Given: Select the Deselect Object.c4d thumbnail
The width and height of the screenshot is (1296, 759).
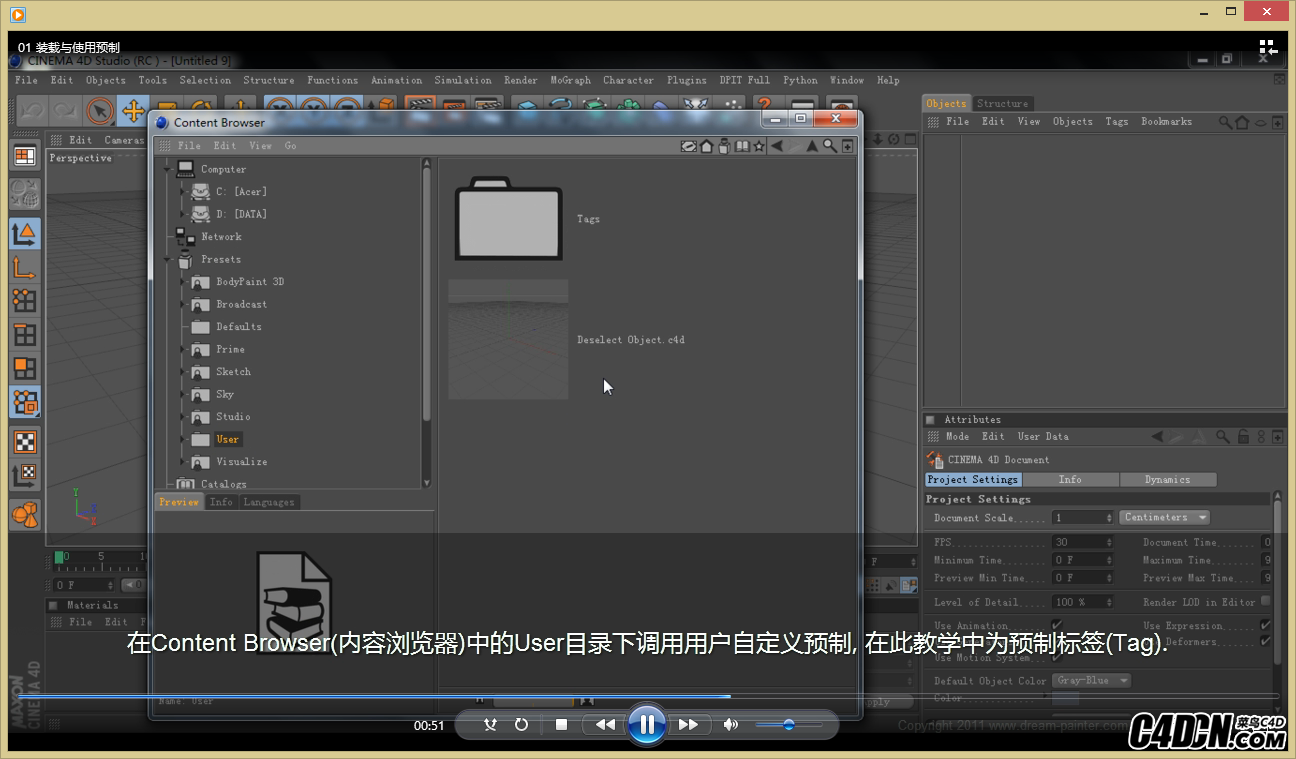Looking at the screenshot, I should (x=508, y=340).
